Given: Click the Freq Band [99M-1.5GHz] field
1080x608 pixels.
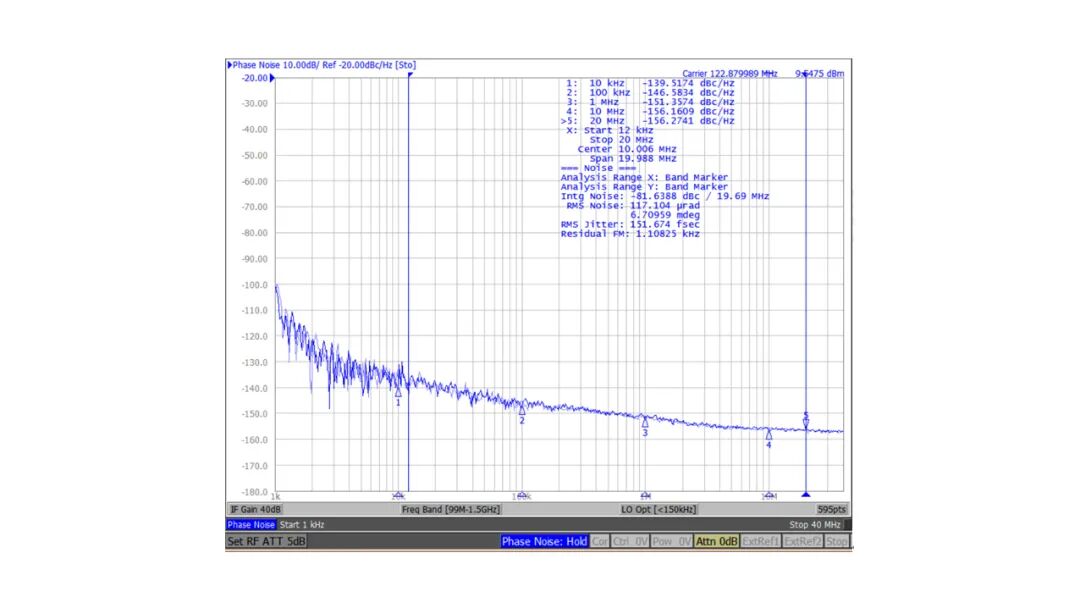Looking at the screenshot, I should pyautogui.click(x=451, y=510).
